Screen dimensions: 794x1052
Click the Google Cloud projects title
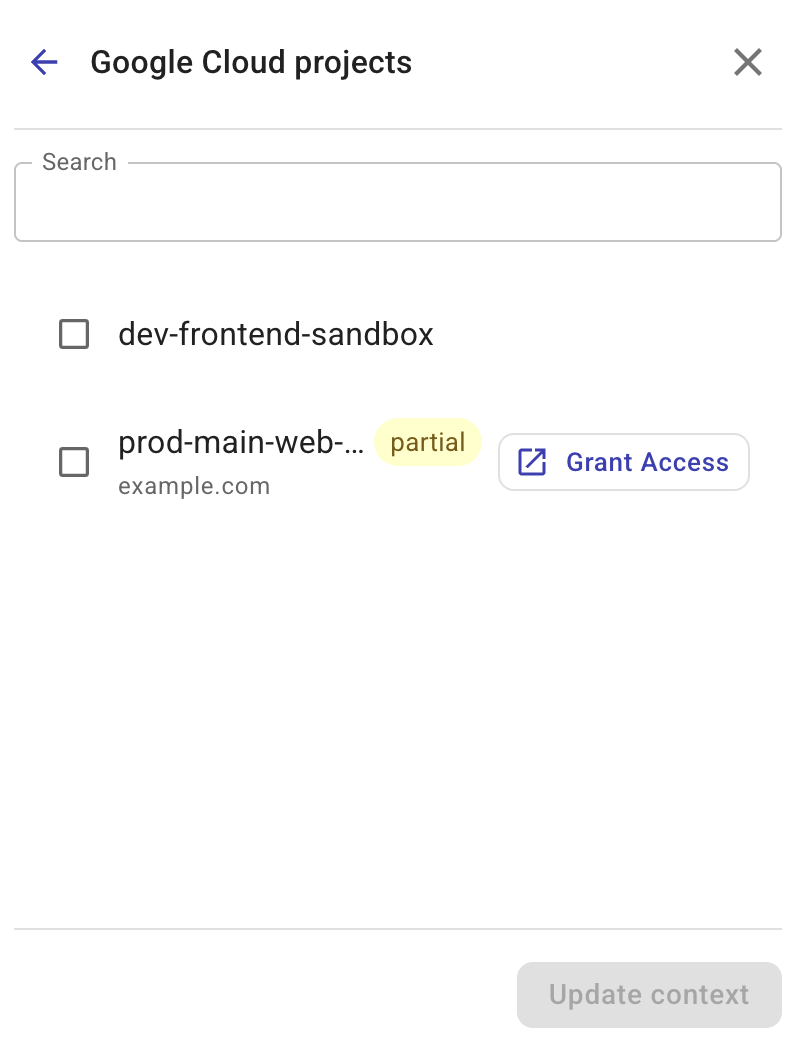point(251,62)
